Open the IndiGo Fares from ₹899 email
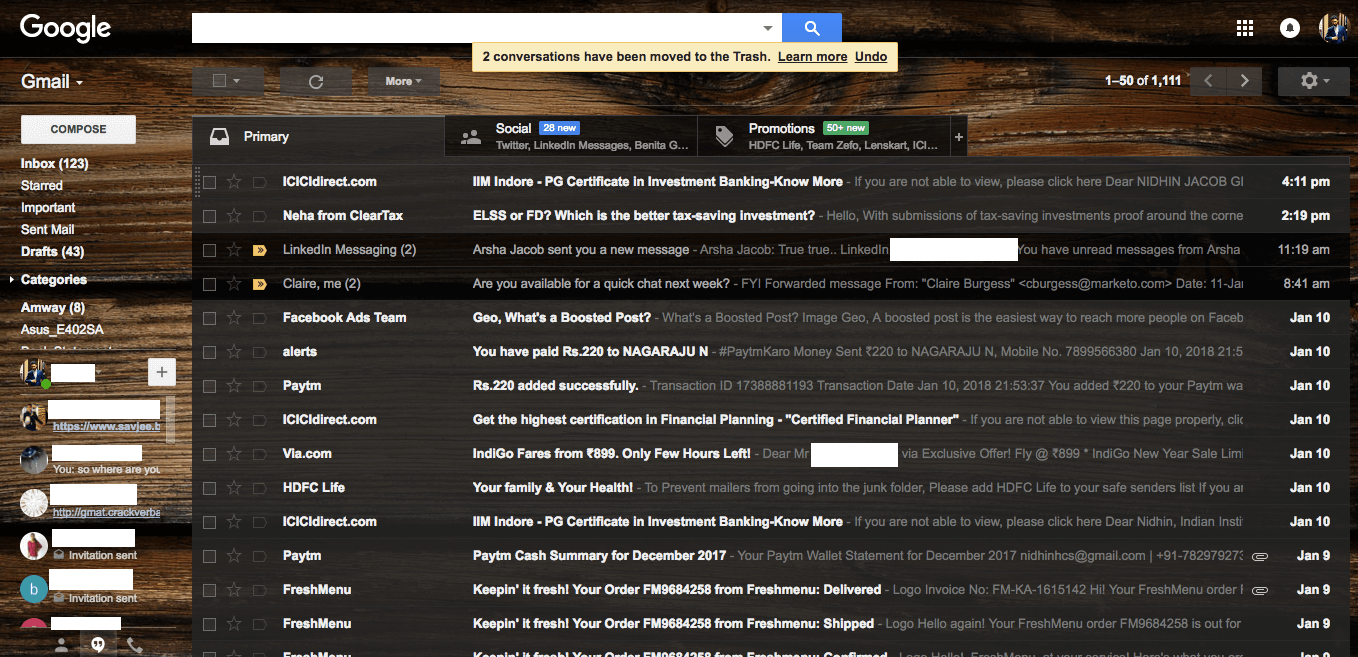Viewport: 1358px width, 657px height. click(x=770, y=454)
